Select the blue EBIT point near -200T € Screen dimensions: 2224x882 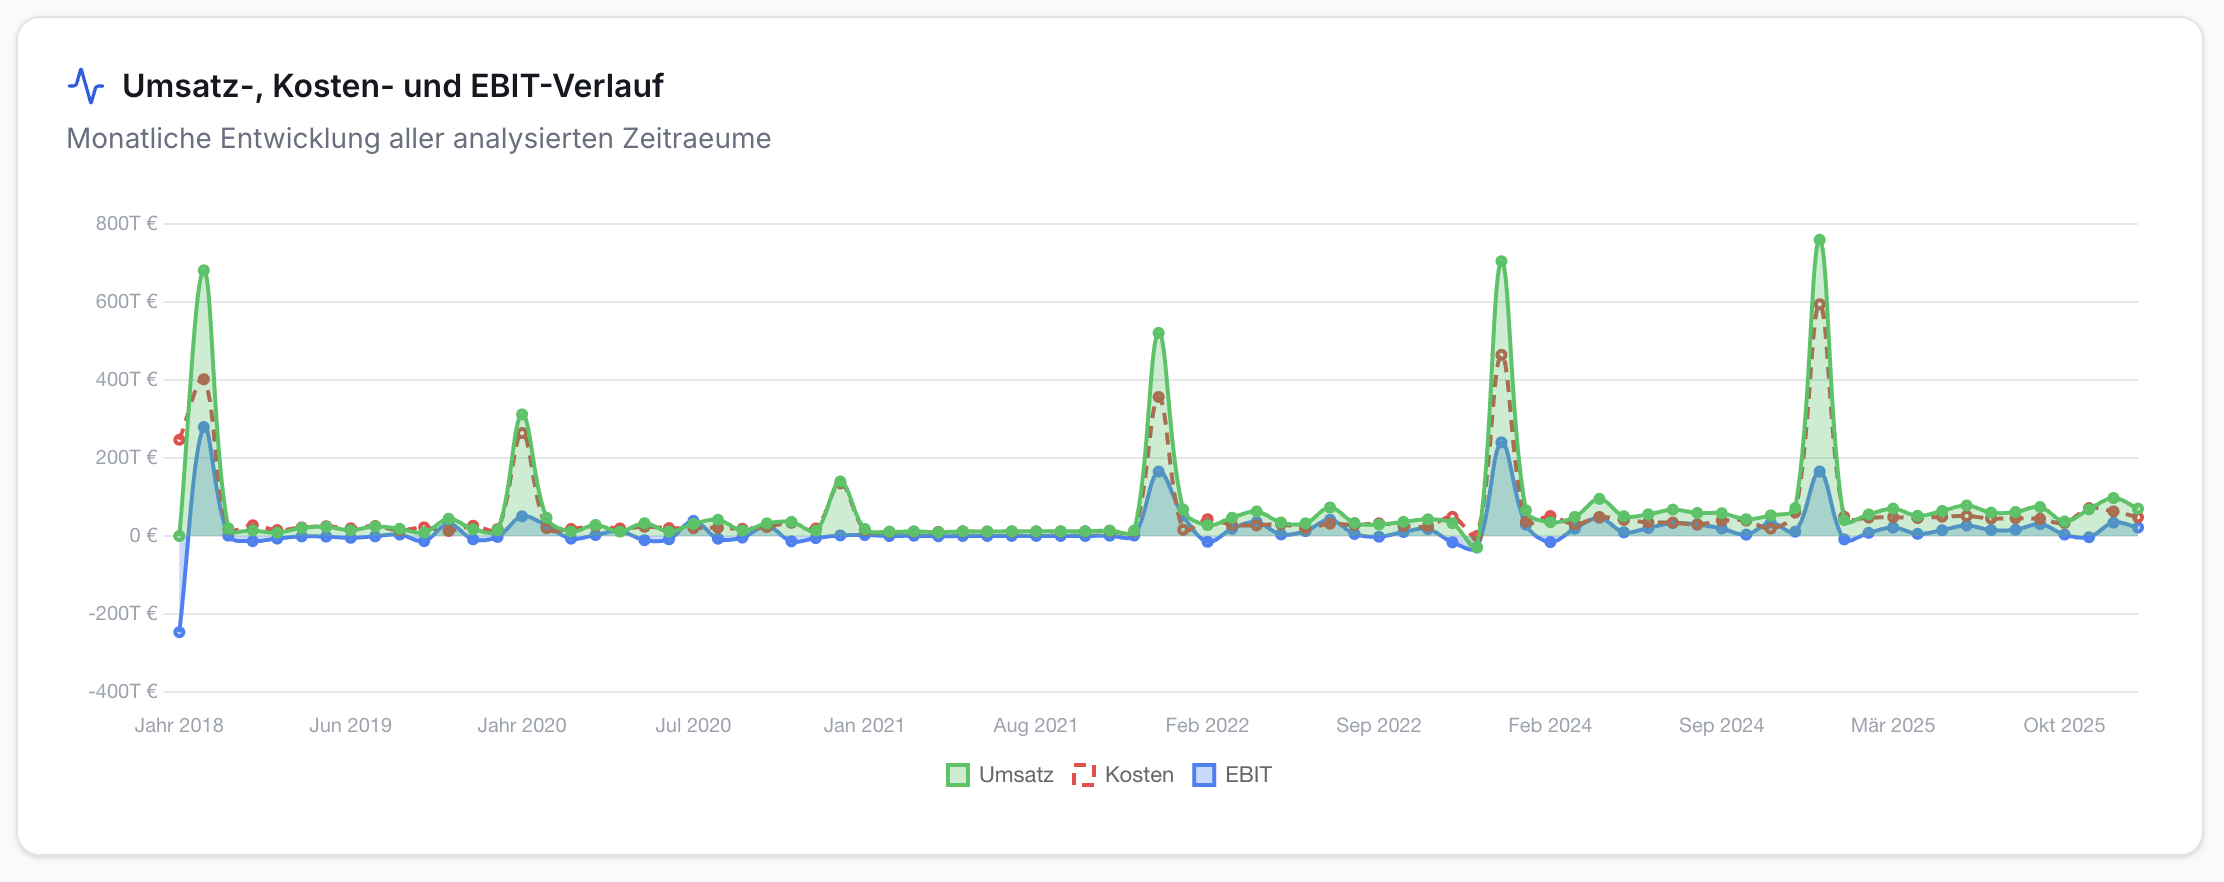pos(179,632)
